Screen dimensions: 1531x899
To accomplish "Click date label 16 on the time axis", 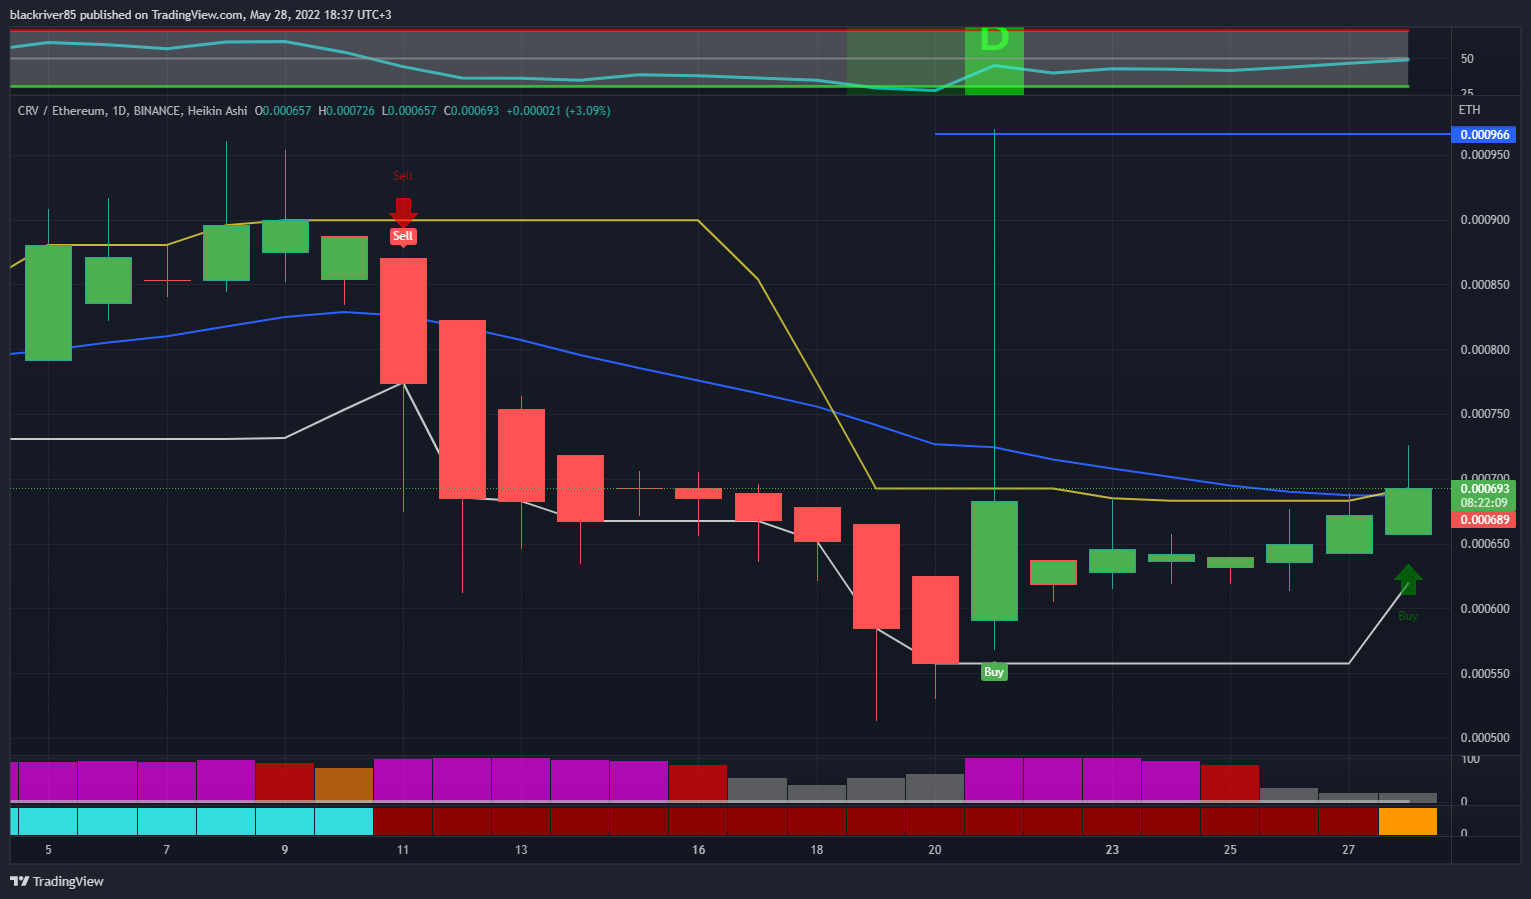I will [x=698, y=850].
